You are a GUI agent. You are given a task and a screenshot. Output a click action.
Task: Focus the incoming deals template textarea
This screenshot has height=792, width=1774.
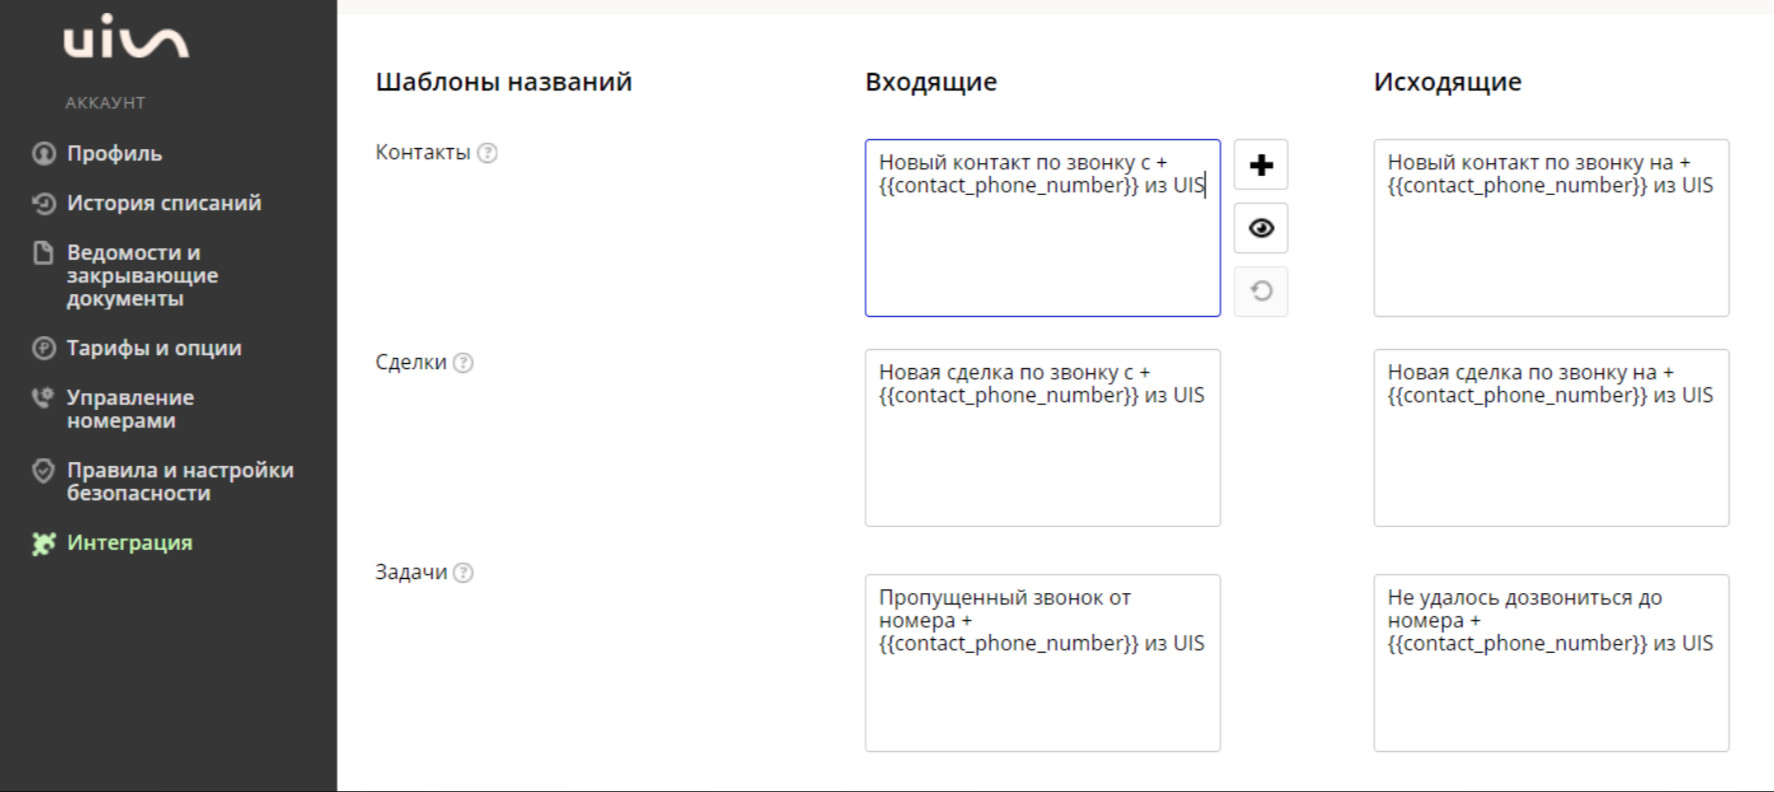(x=1042, y=438)
